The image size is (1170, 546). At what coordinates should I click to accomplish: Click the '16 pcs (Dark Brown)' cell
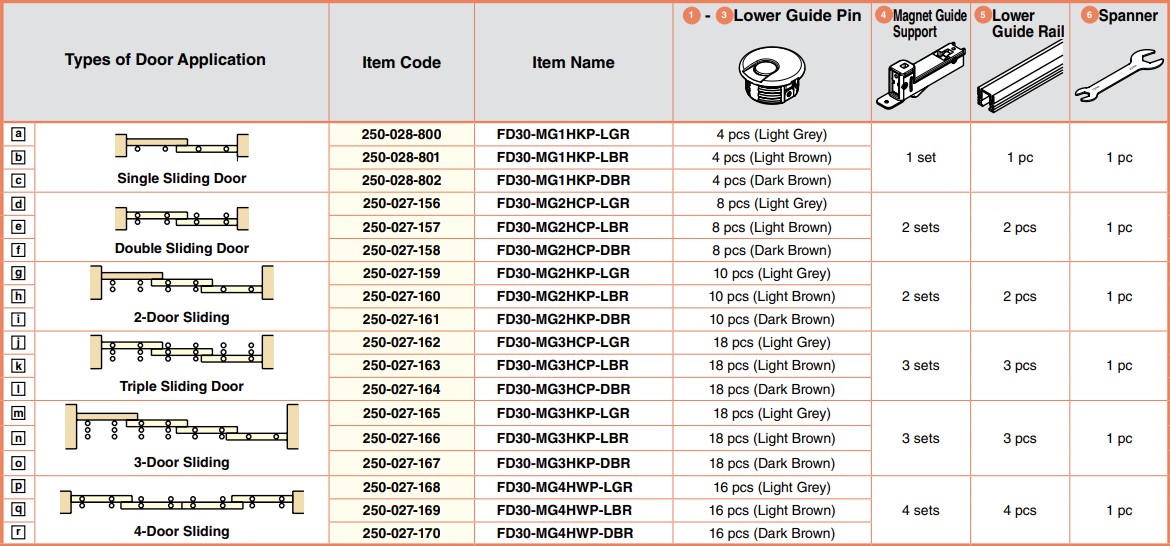click(772, 533)
